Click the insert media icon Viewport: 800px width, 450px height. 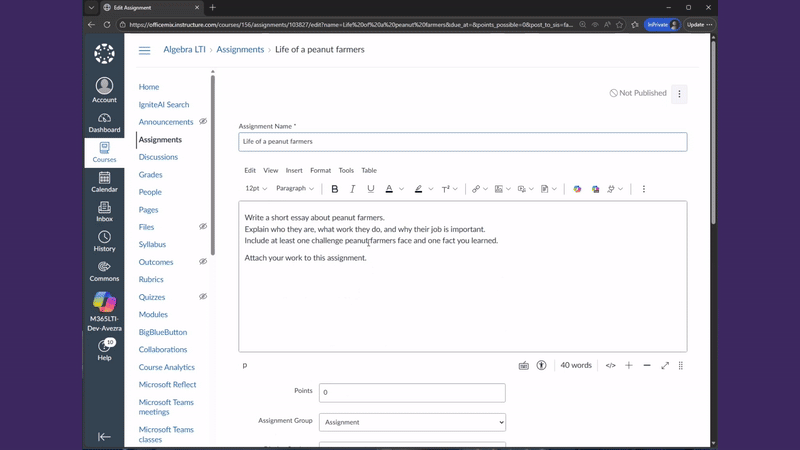[x=521, y=189]
